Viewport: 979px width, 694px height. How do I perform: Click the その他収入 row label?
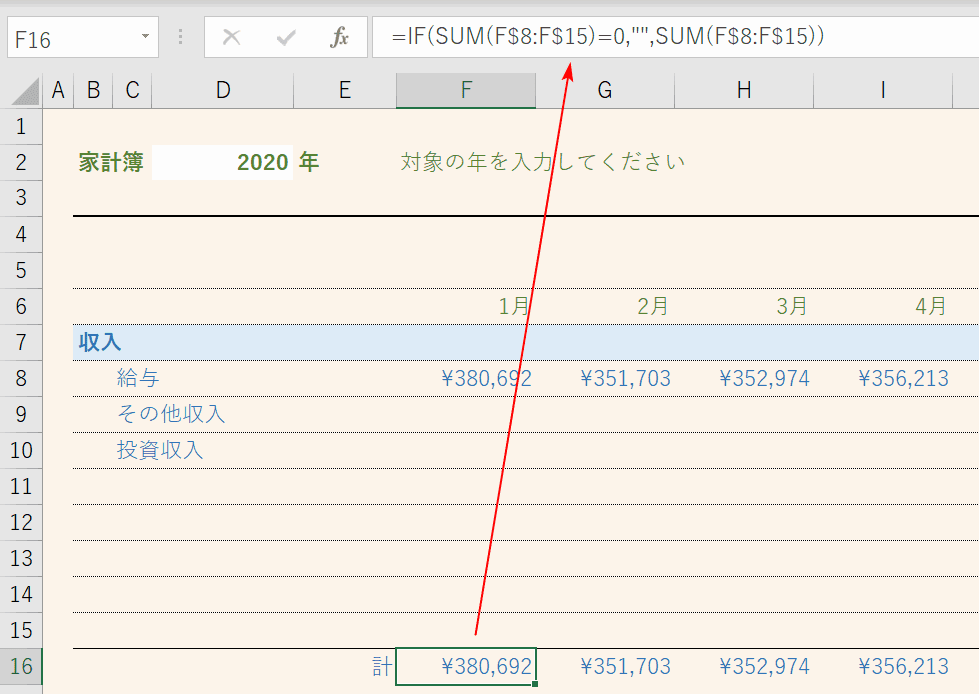(x=171, y=414)
